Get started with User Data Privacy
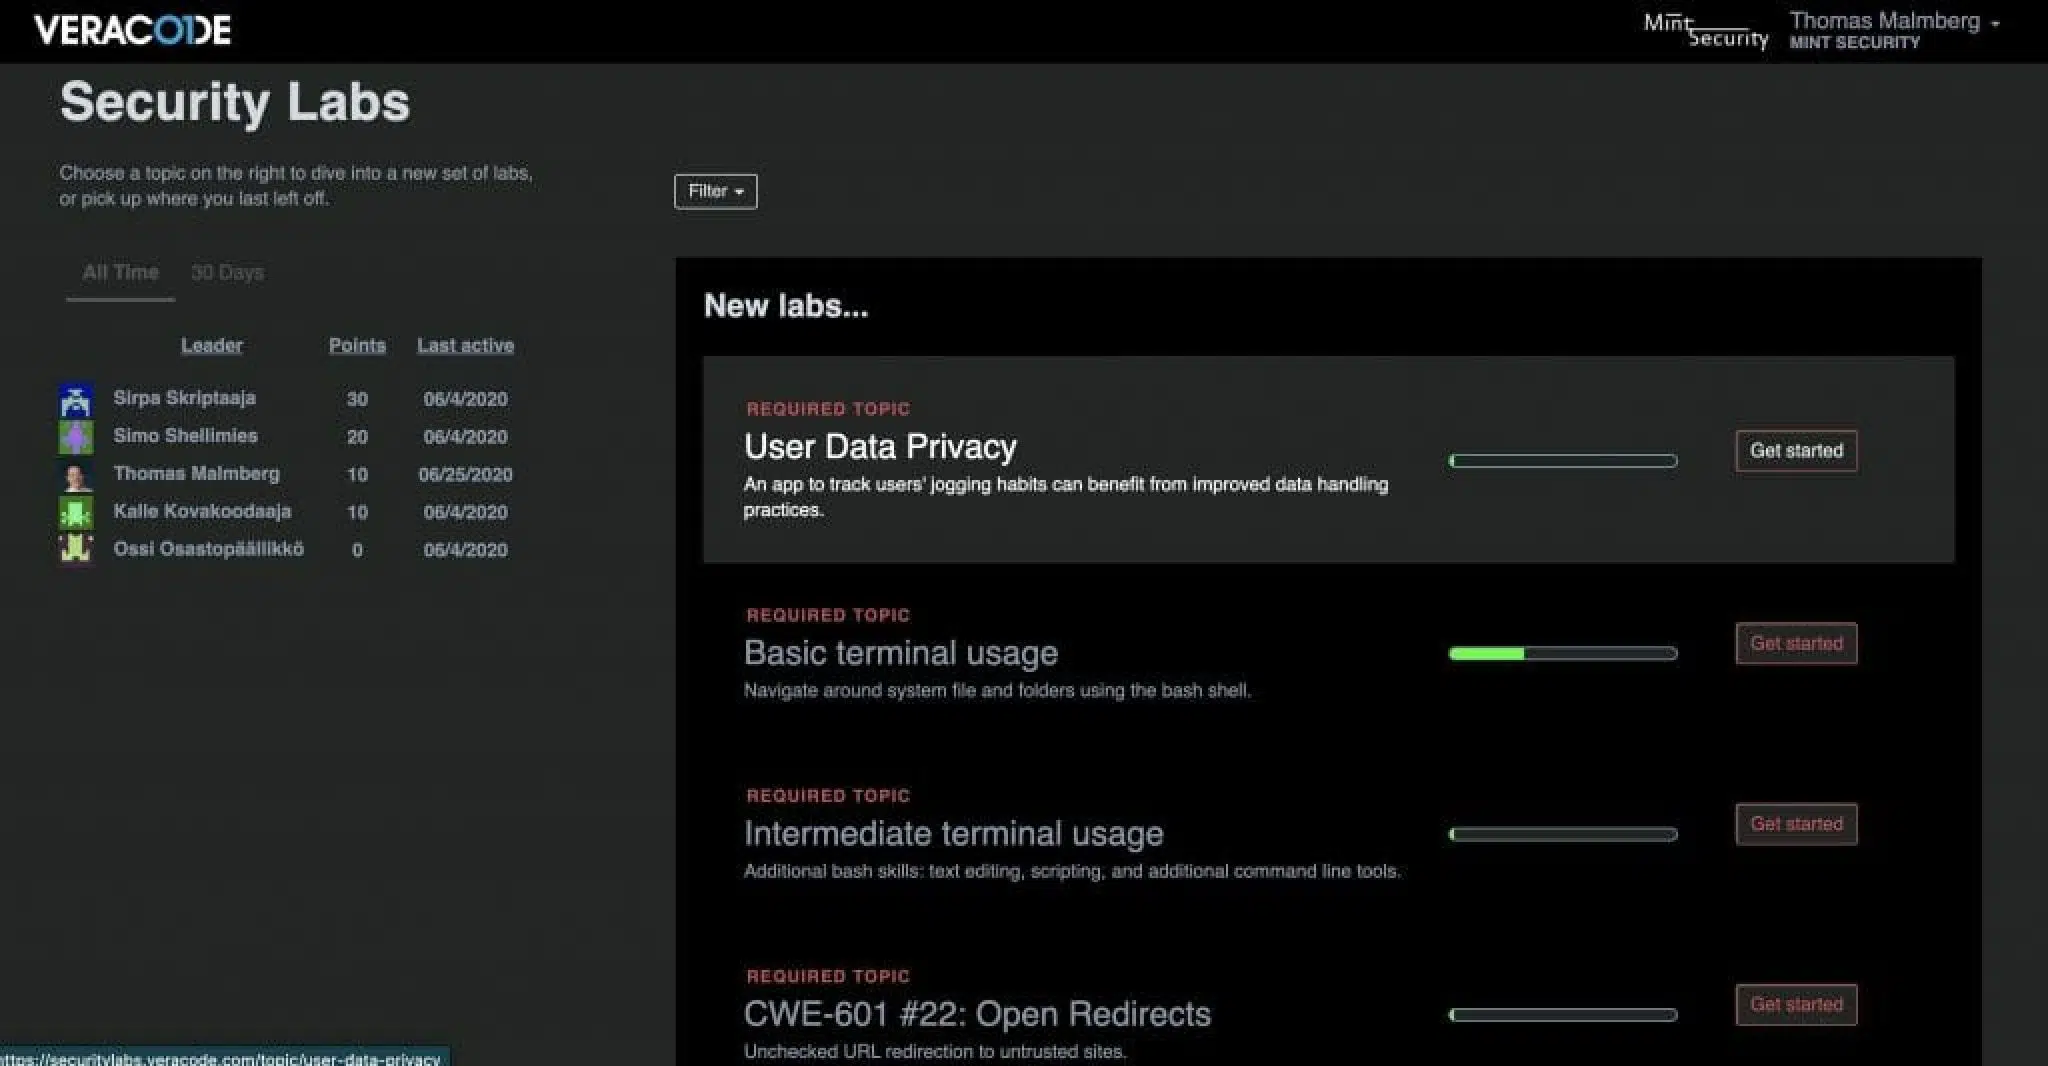Screen dimensions: 2048x1066 coord(1795,451)
